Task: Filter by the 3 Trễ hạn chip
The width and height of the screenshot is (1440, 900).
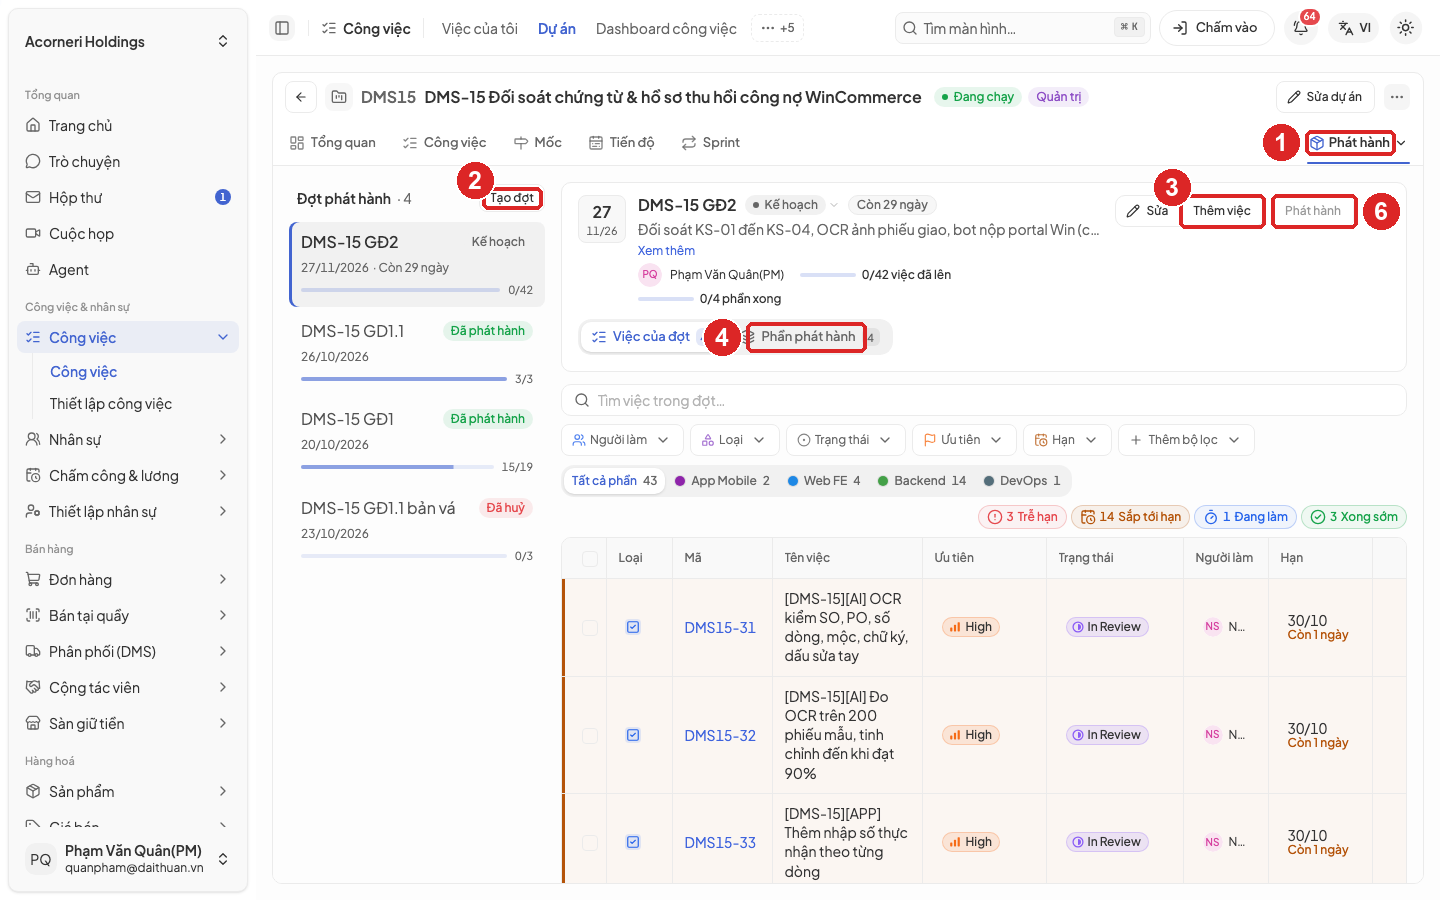Action: click(x=1022, y=517)
